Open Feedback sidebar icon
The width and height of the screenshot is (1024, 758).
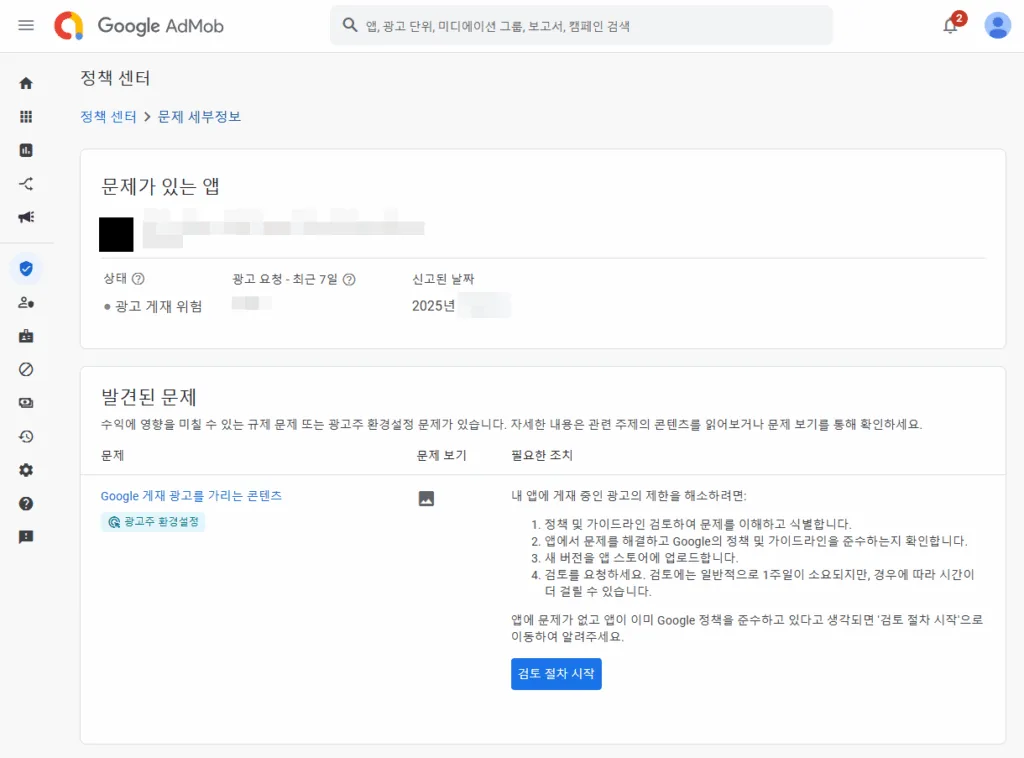26,537
